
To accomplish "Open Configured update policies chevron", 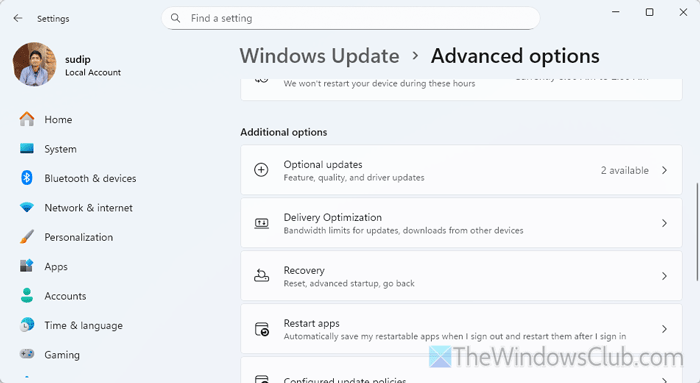I will (664, 380).
